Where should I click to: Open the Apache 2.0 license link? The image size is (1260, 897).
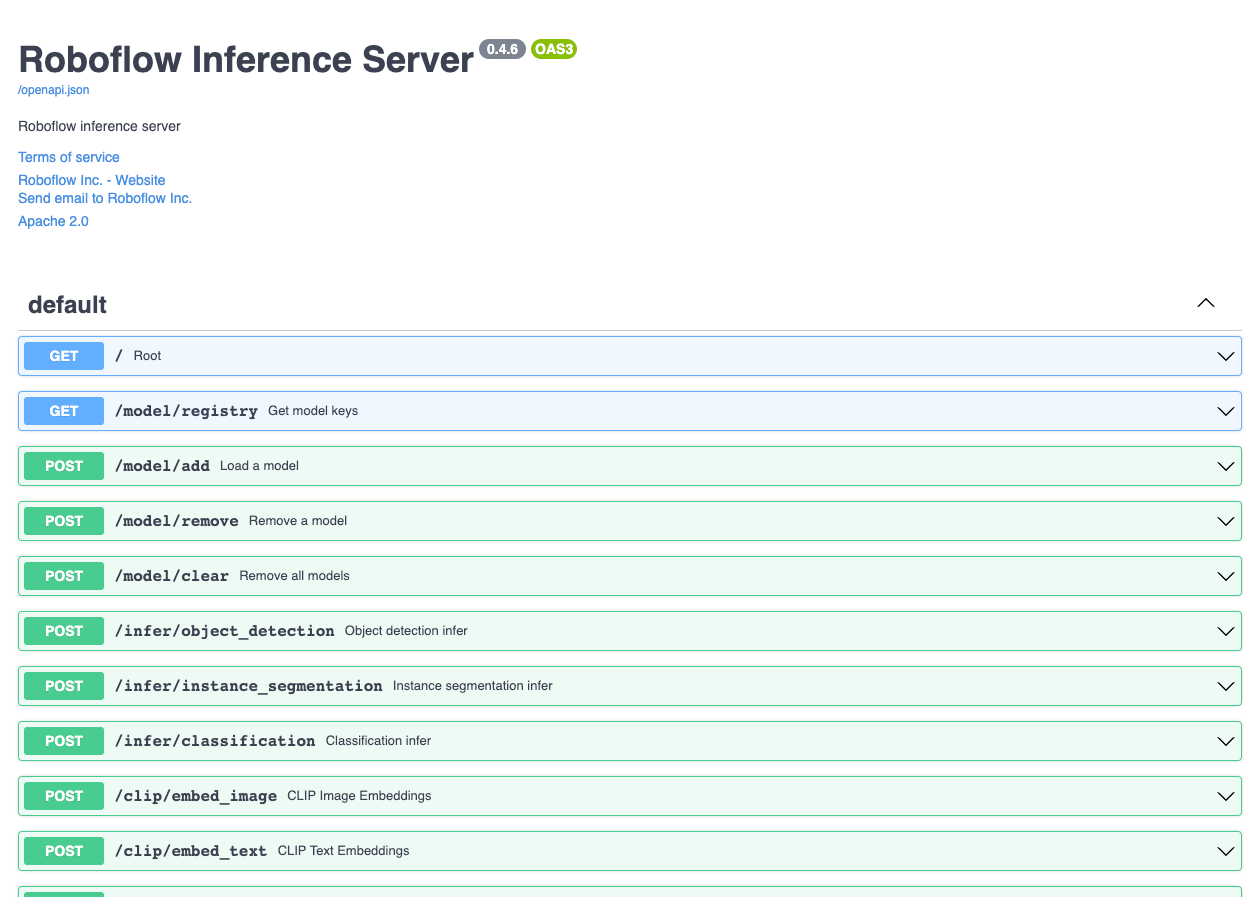tap(53, 221)
